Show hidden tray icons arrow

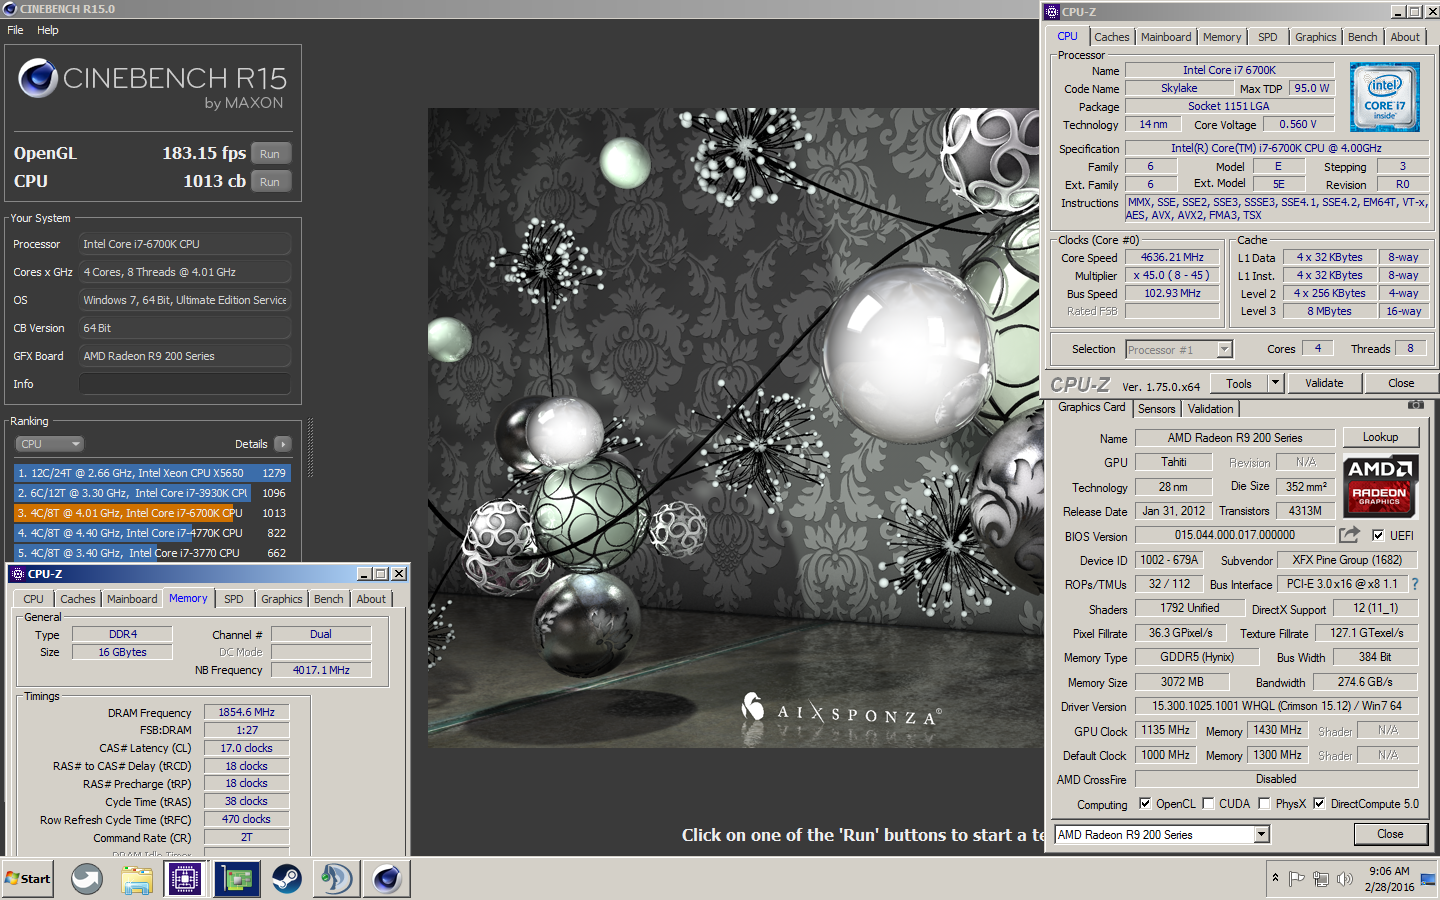1275,878
